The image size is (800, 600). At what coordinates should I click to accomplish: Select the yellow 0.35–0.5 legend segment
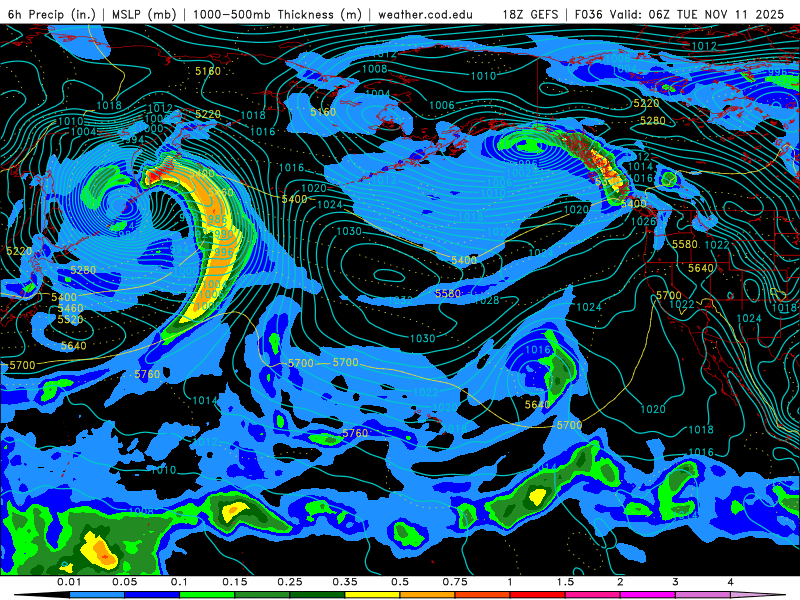coord(372,595)
